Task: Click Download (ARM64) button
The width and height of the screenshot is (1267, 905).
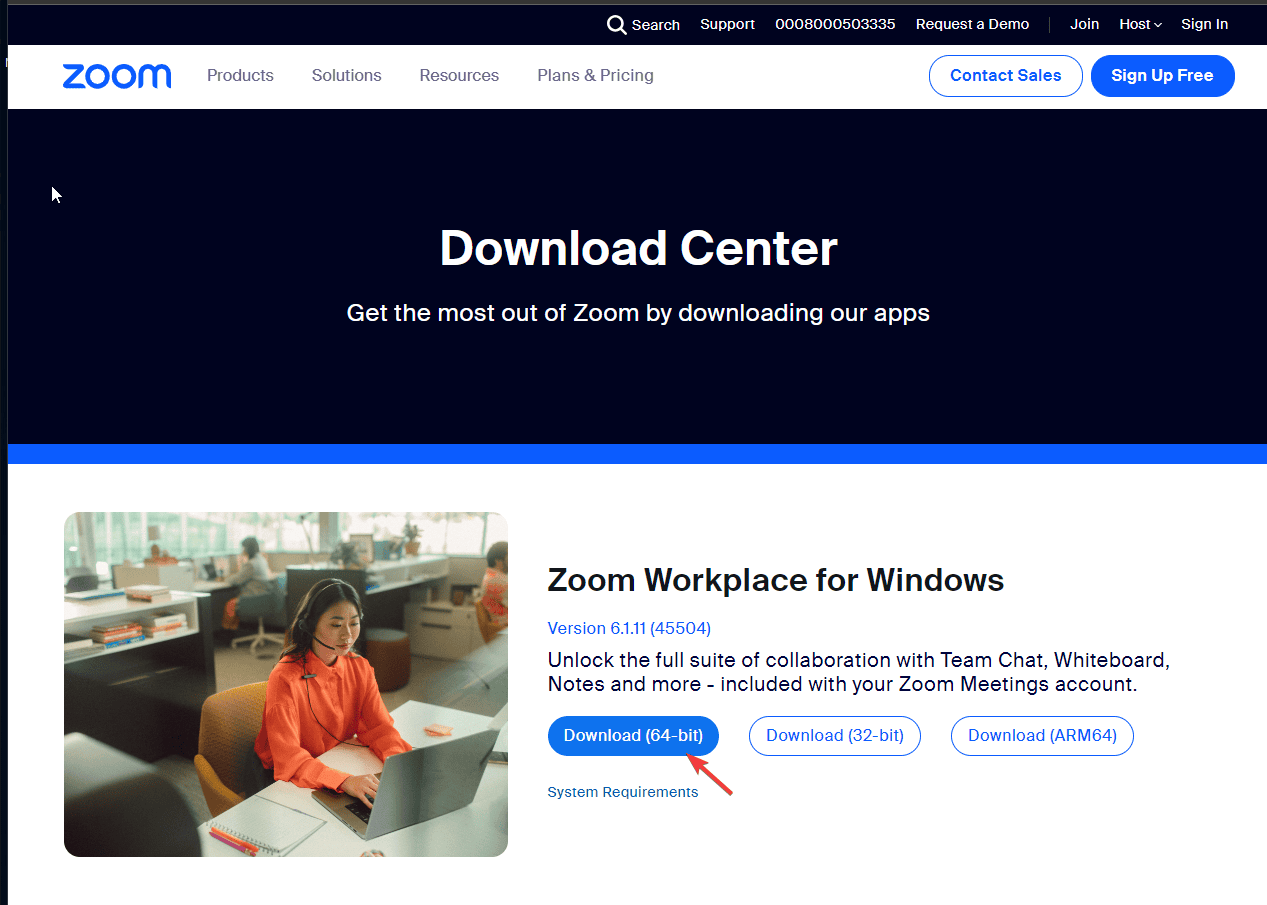Action: pyautogui.click(x=1042, y=735)
